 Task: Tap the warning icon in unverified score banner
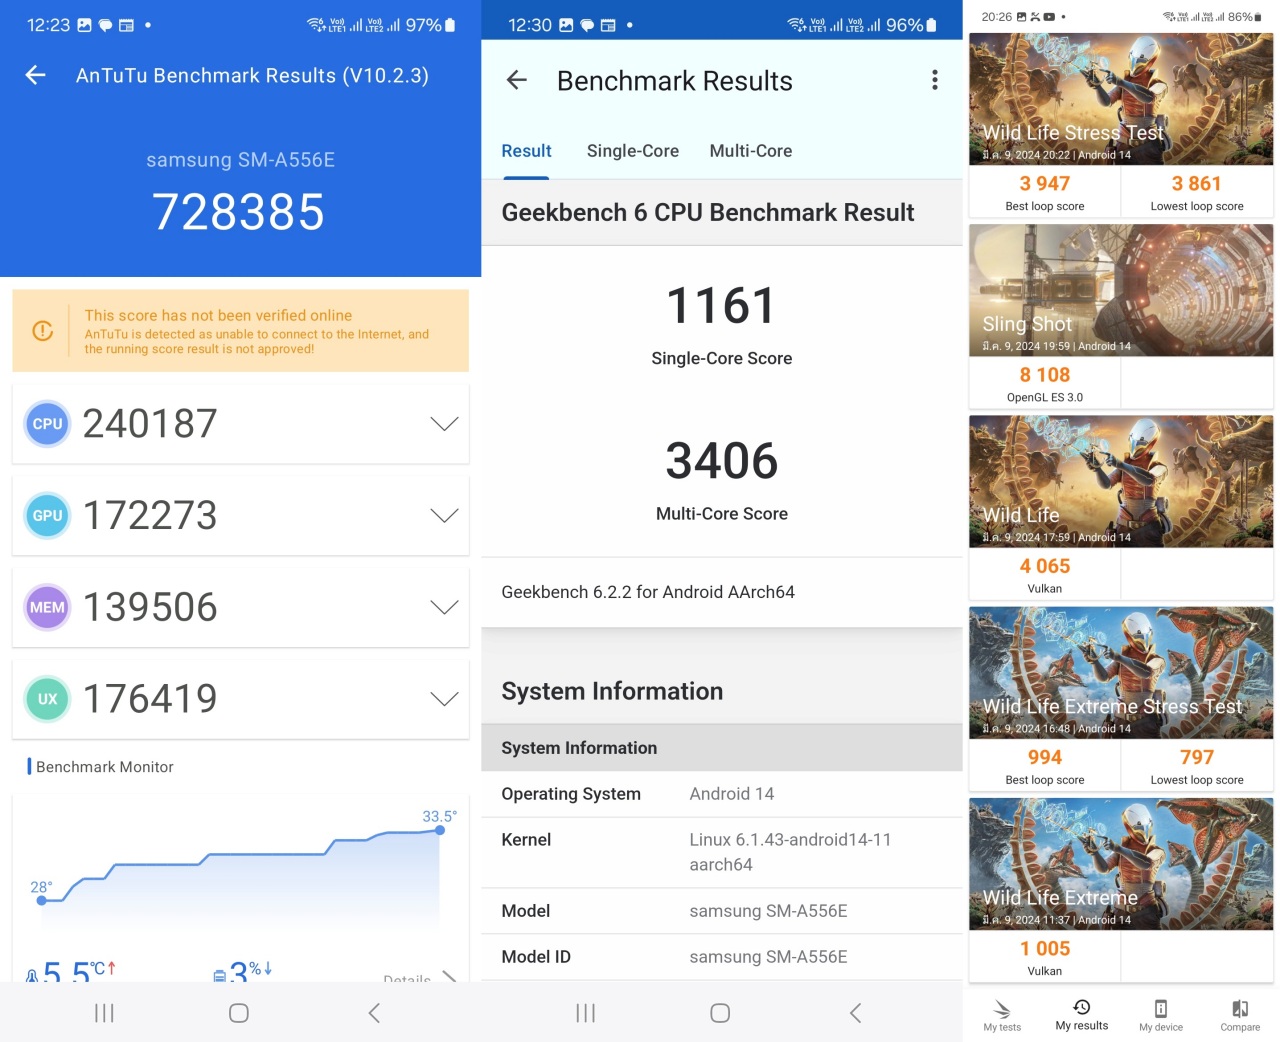coord(43,331)
